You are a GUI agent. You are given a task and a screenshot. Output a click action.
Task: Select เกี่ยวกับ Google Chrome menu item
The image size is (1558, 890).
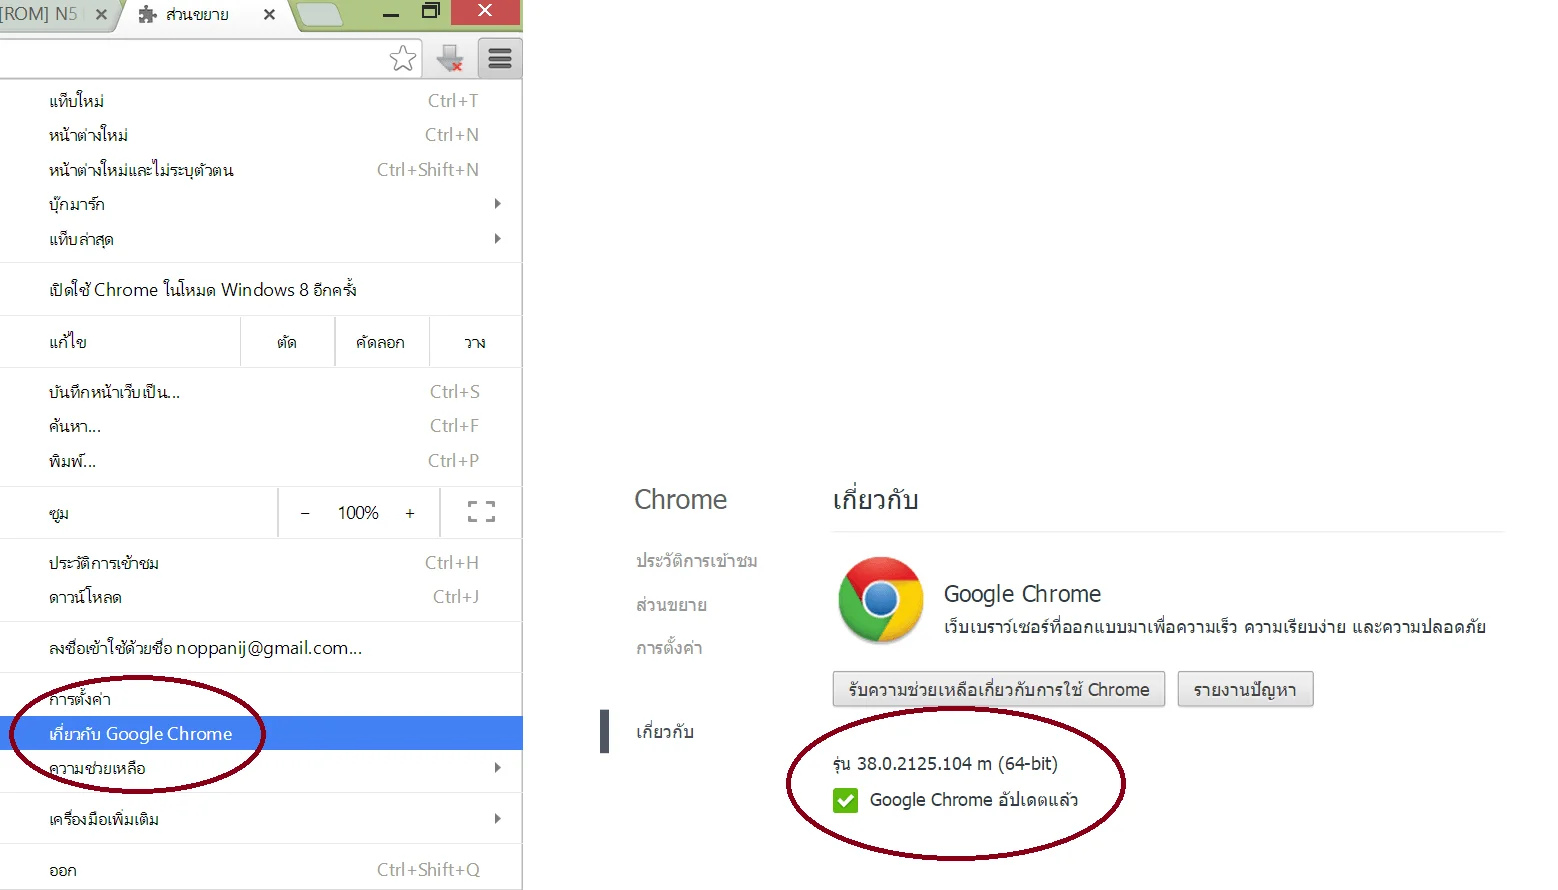(x=261, y=734)
